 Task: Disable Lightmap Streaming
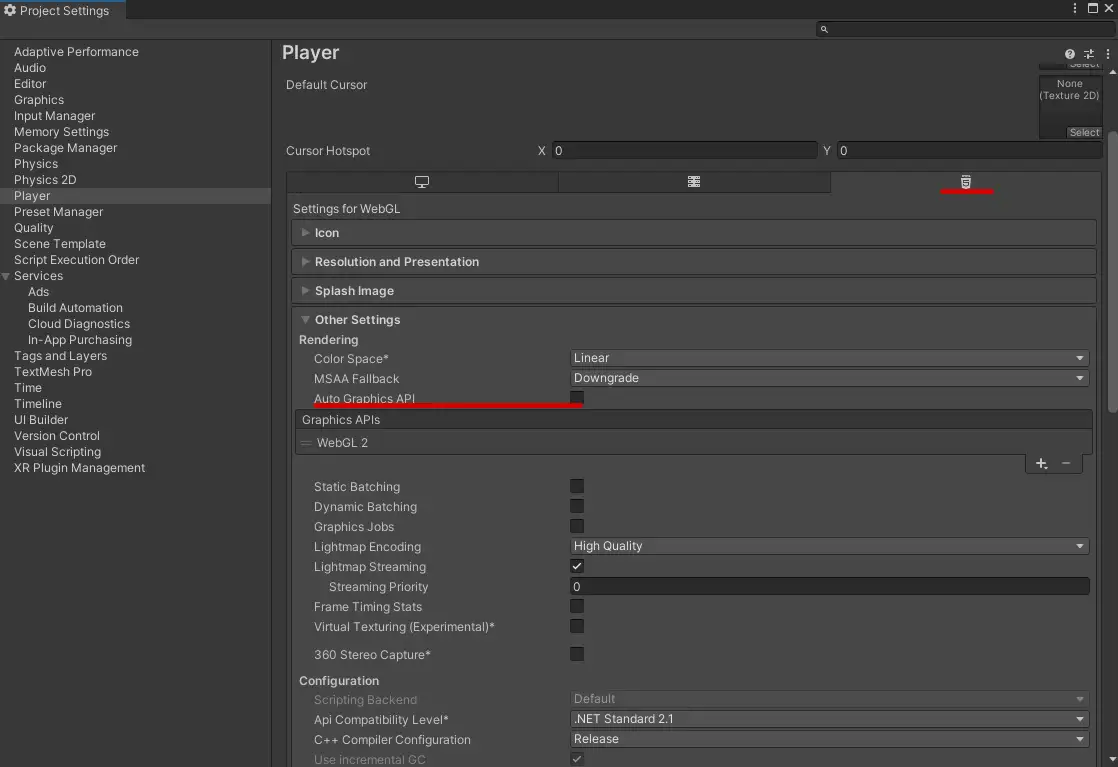pos(577,566)
